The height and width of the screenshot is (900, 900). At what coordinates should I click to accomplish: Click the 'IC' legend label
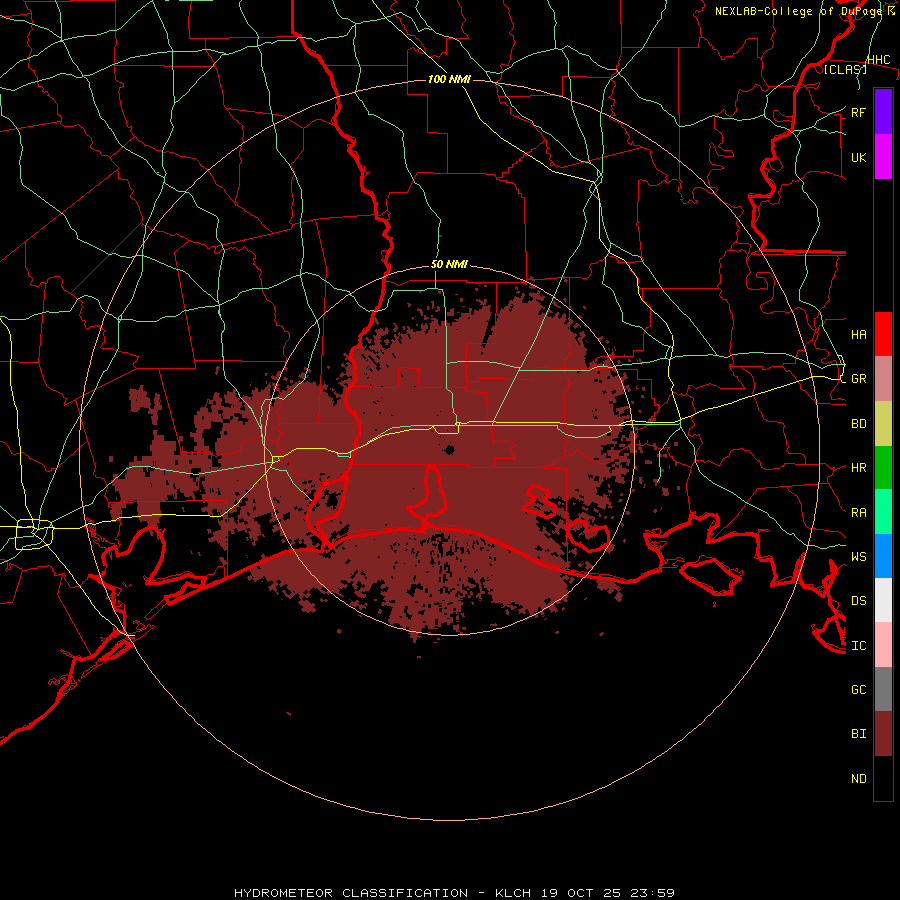tap(858, 645)
